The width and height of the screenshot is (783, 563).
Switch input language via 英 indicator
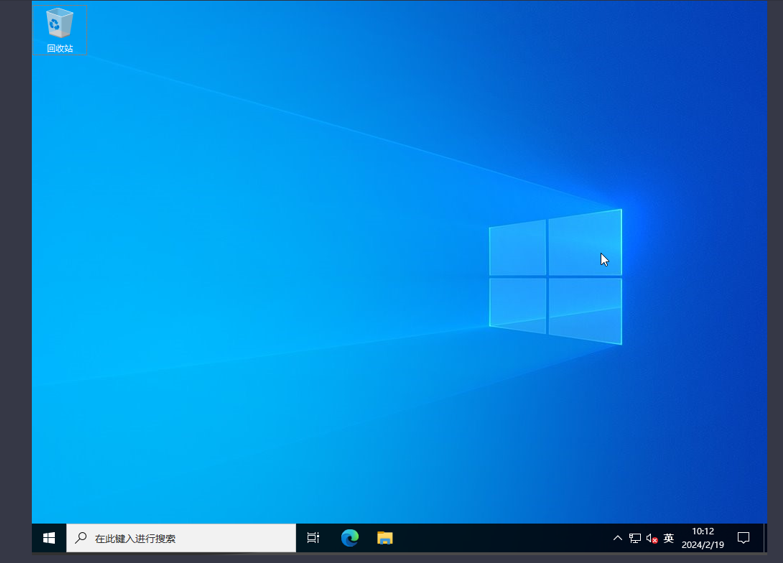(669, 538)
